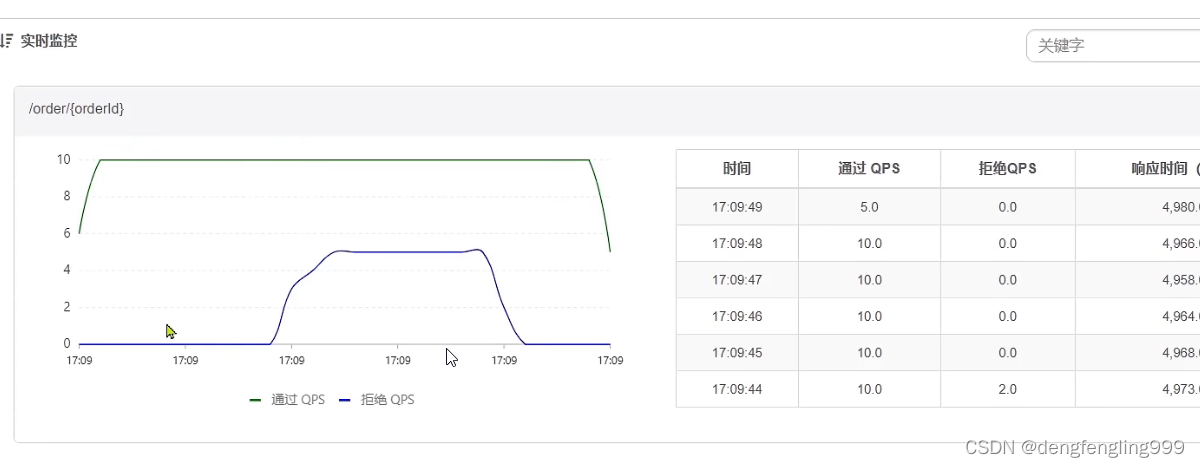Click the blue line's plateau near 5
Image resolution: width=1200 pixels, height=467 pixels.
tap(400, 252)
